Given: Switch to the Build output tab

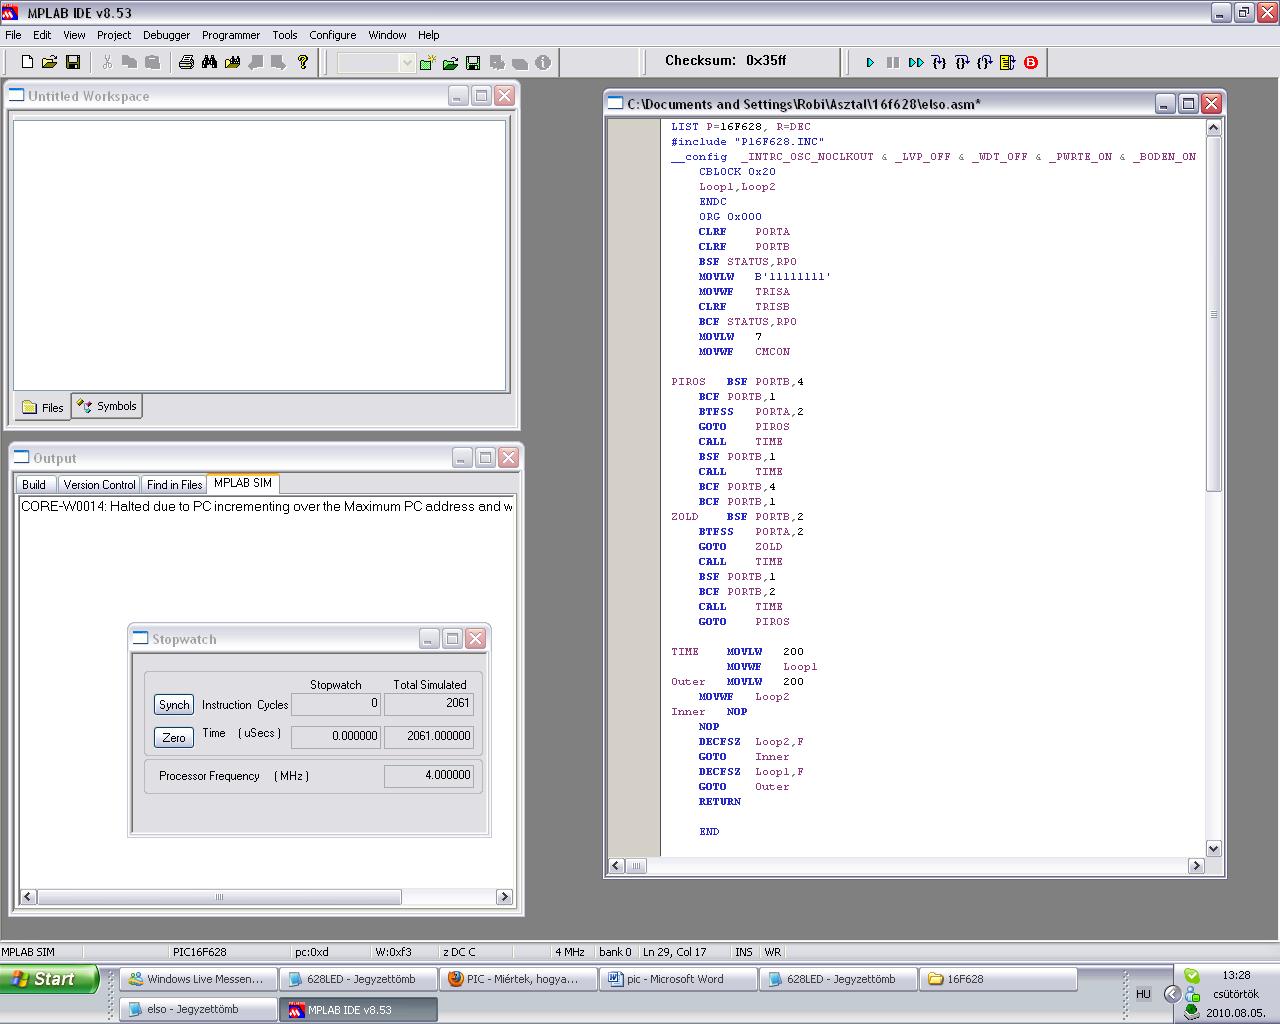Looking at the screenshot, I should coord(34,484).
